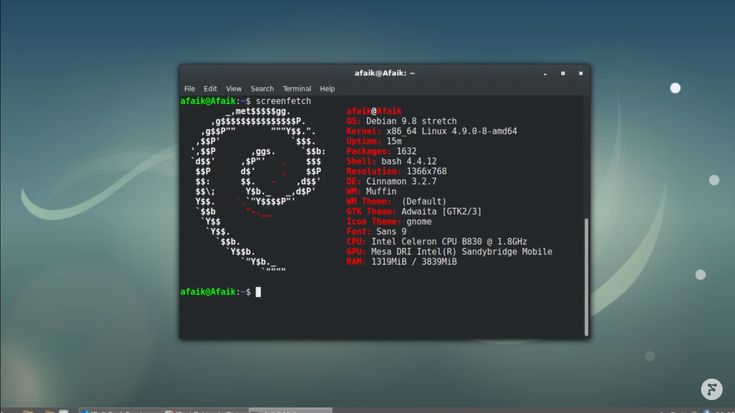735x413 pixels.
Task: Maximize the terminal window
Action: (563, 73)
